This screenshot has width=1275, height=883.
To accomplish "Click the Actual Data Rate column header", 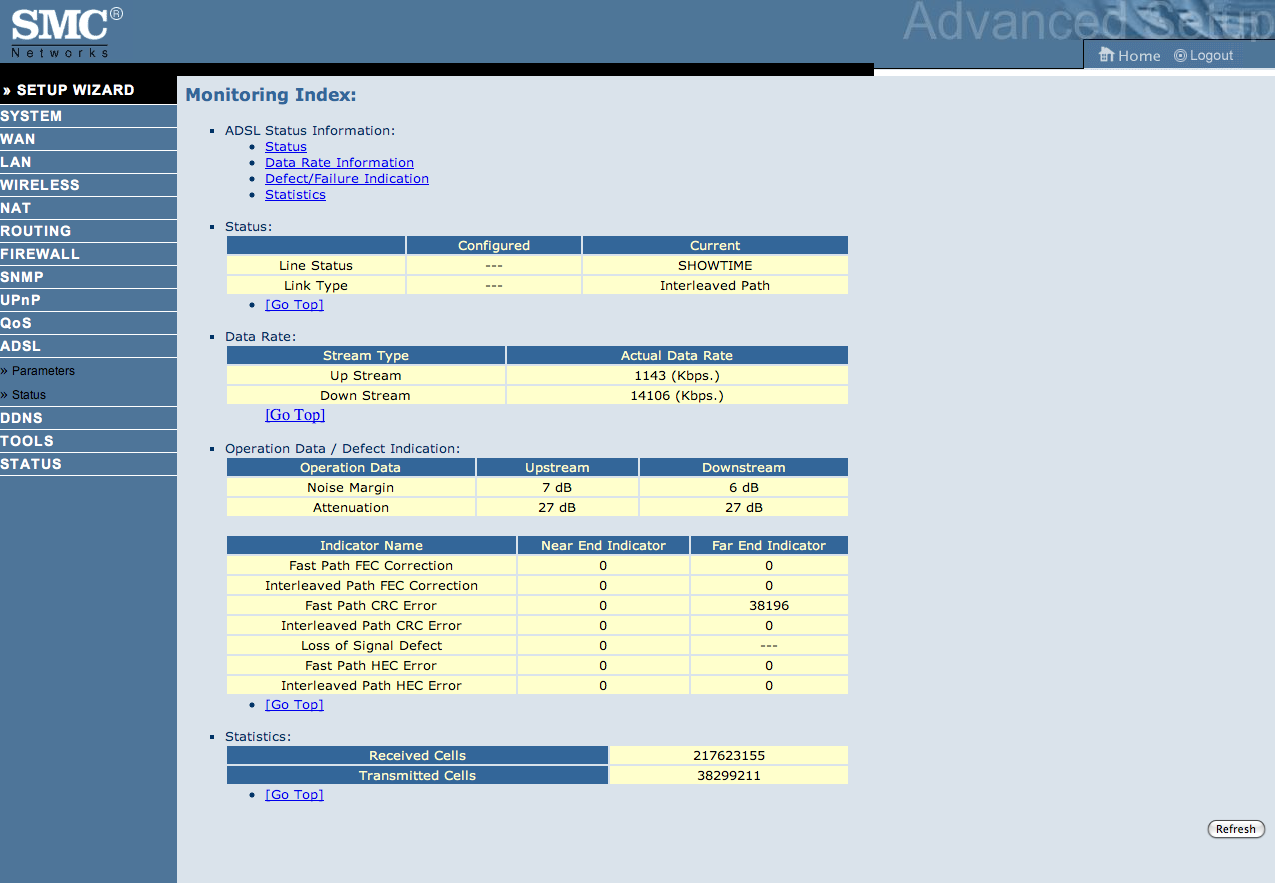I will click(677, 356).
